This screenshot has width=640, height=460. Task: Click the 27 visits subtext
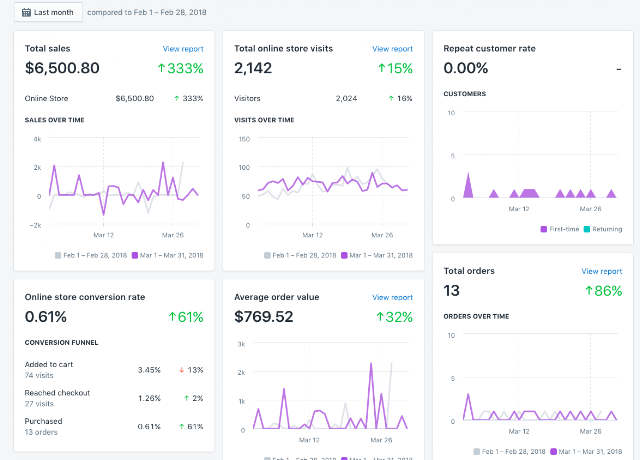39,404
